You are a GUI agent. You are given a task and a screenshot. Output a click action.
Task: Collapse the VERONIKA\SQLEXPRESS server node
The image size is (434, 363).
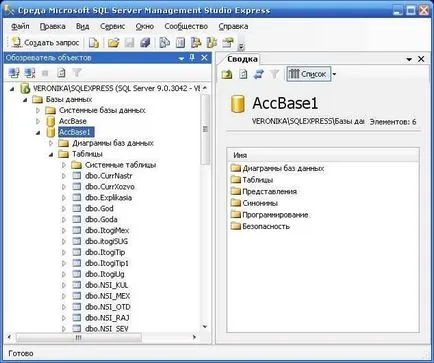pyautogui.click(x=12, y=89)
